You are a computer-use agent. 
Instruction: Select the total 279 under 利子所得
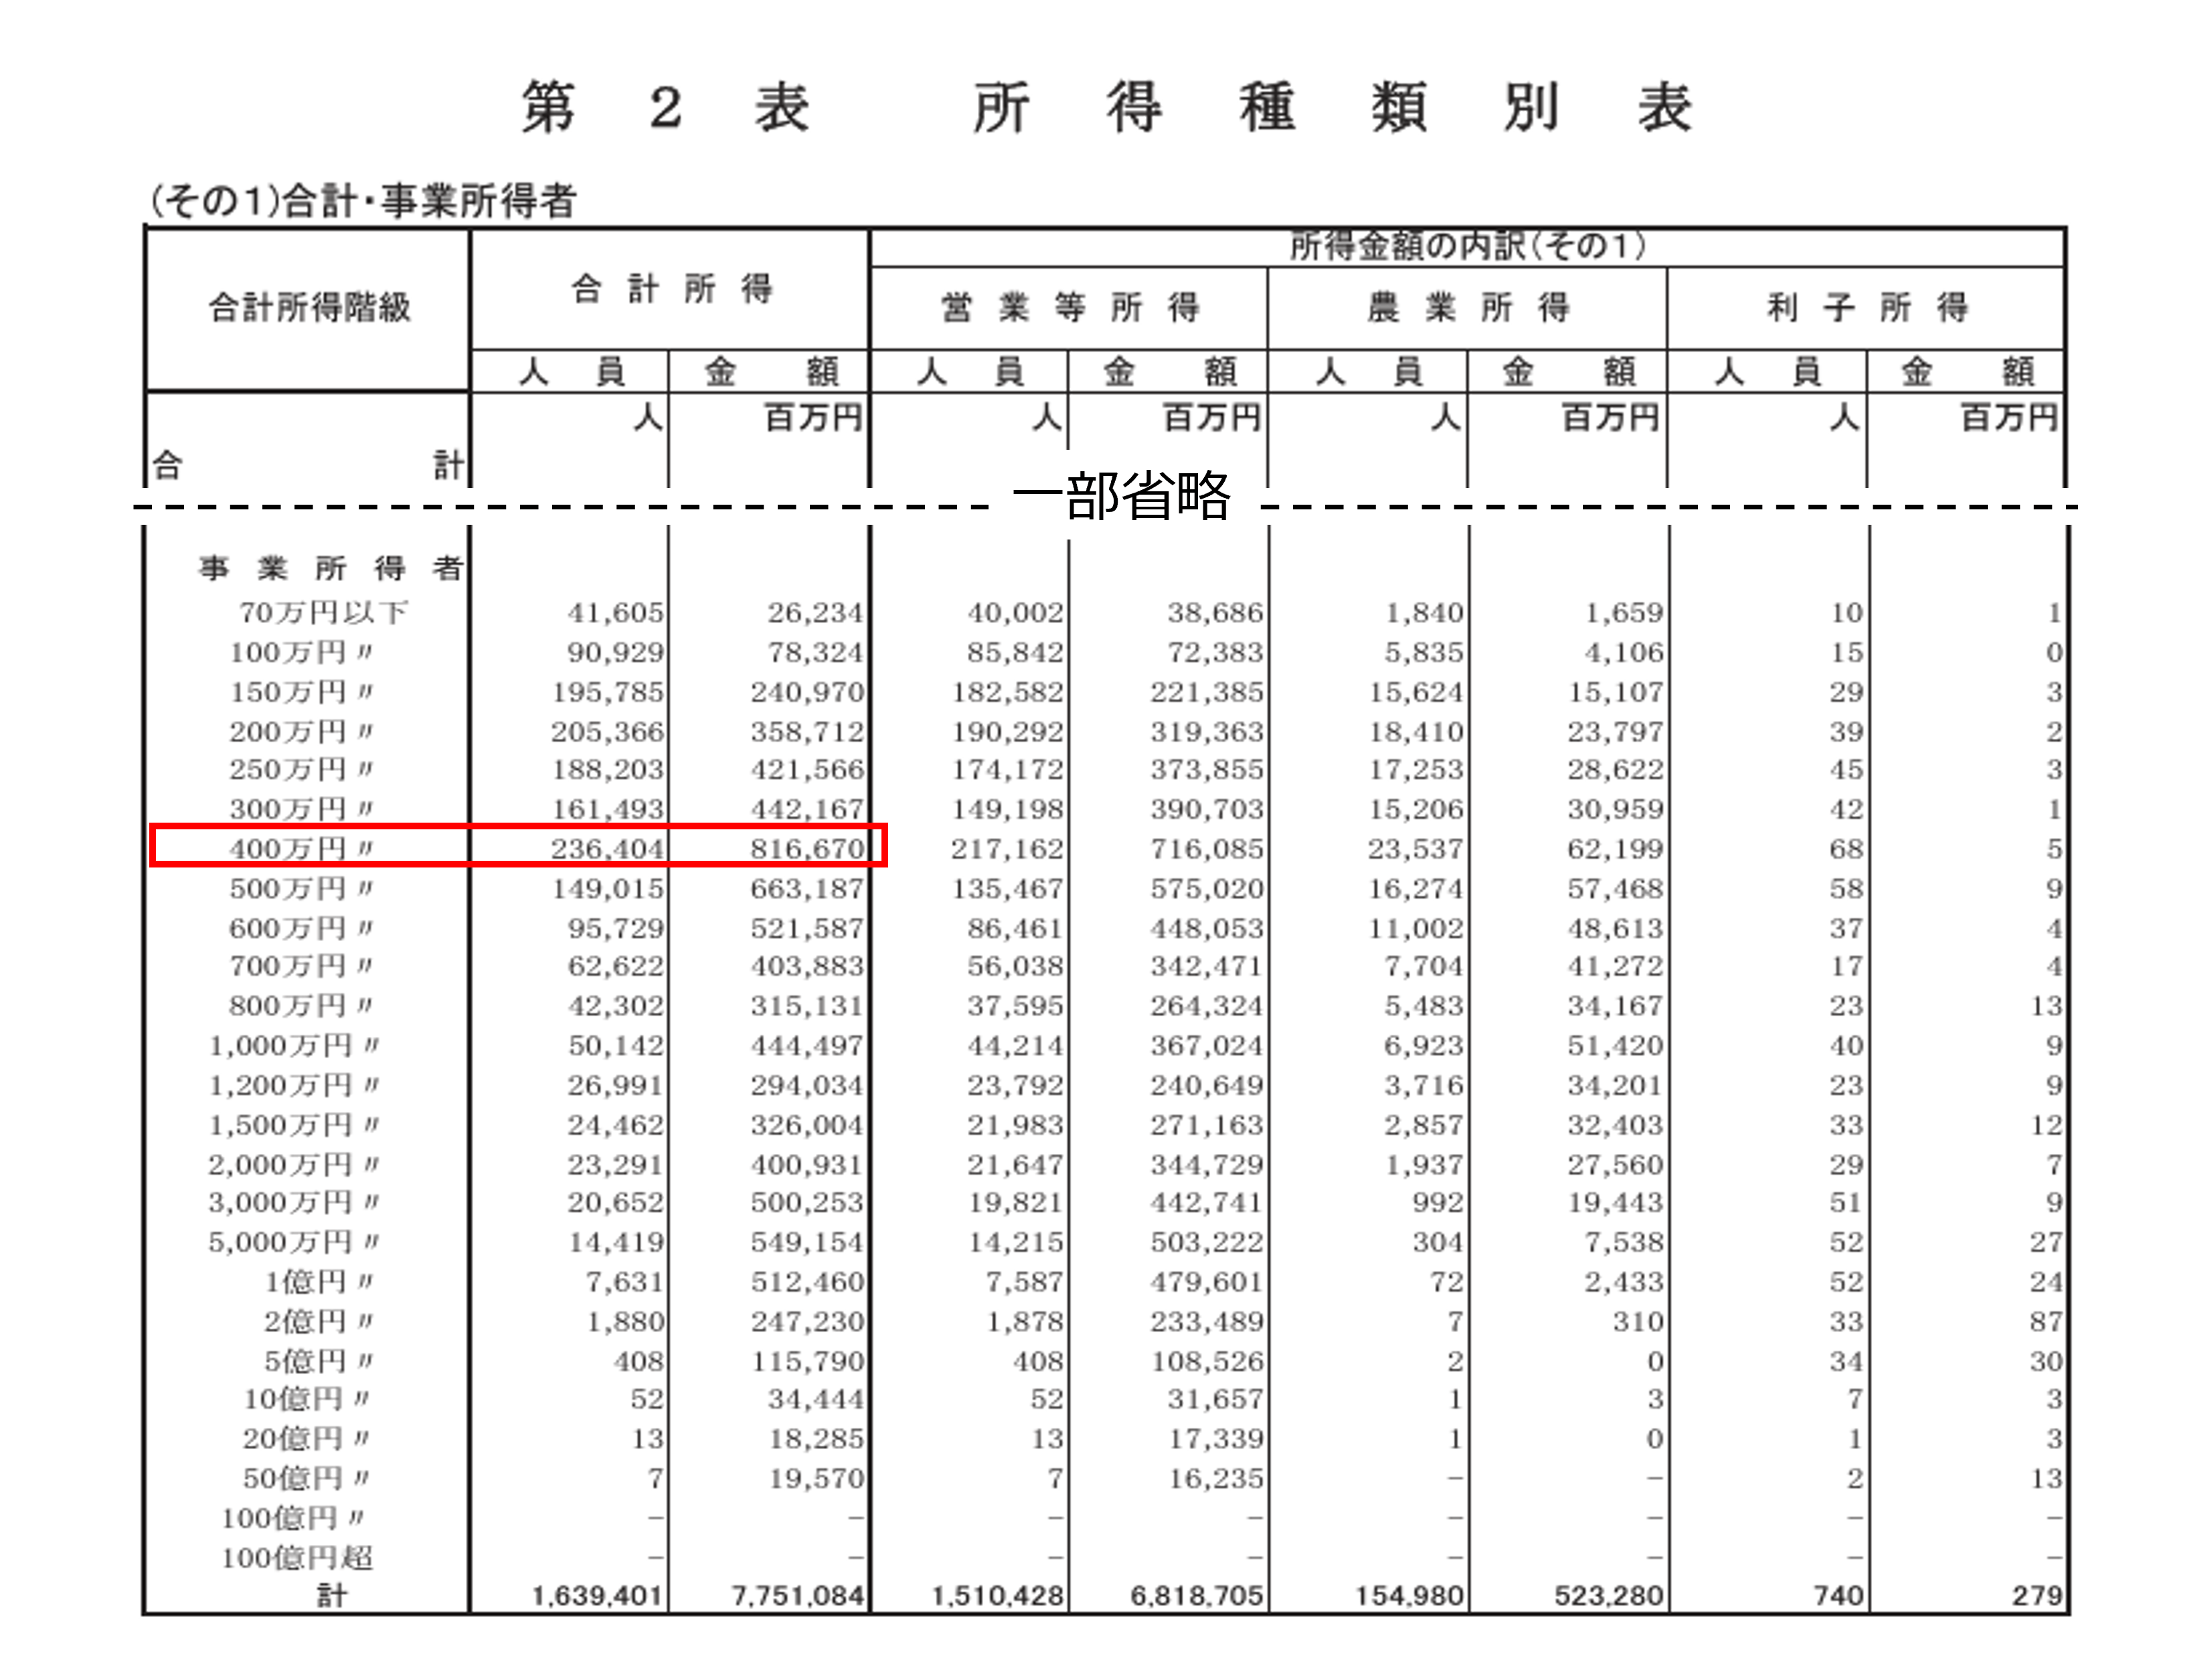[x=2038, y=1596]
